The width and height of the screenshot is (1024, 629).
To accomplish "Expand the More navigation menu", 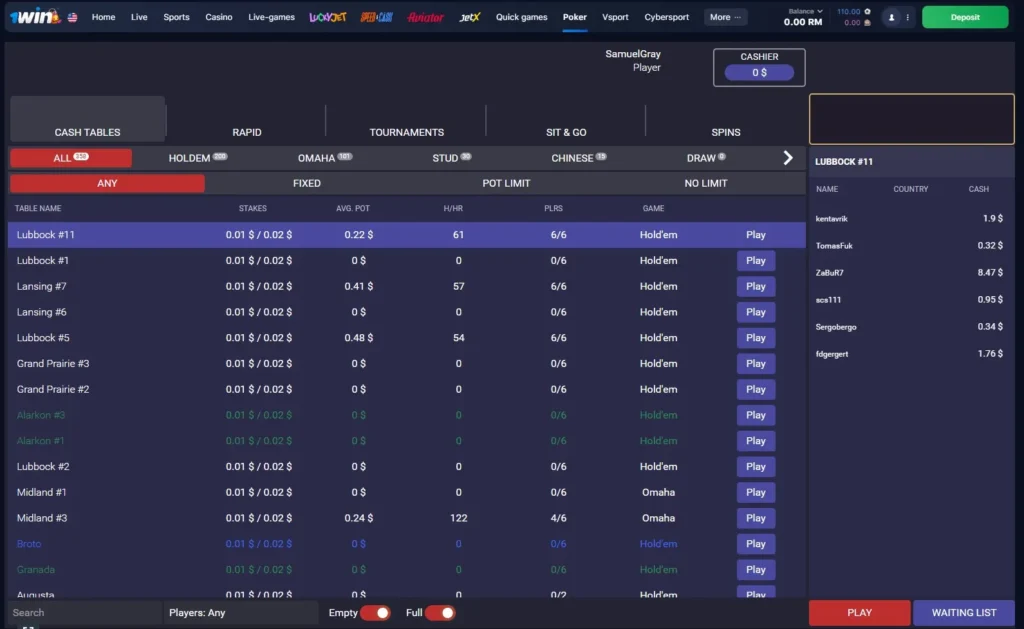I will (725, 17).
